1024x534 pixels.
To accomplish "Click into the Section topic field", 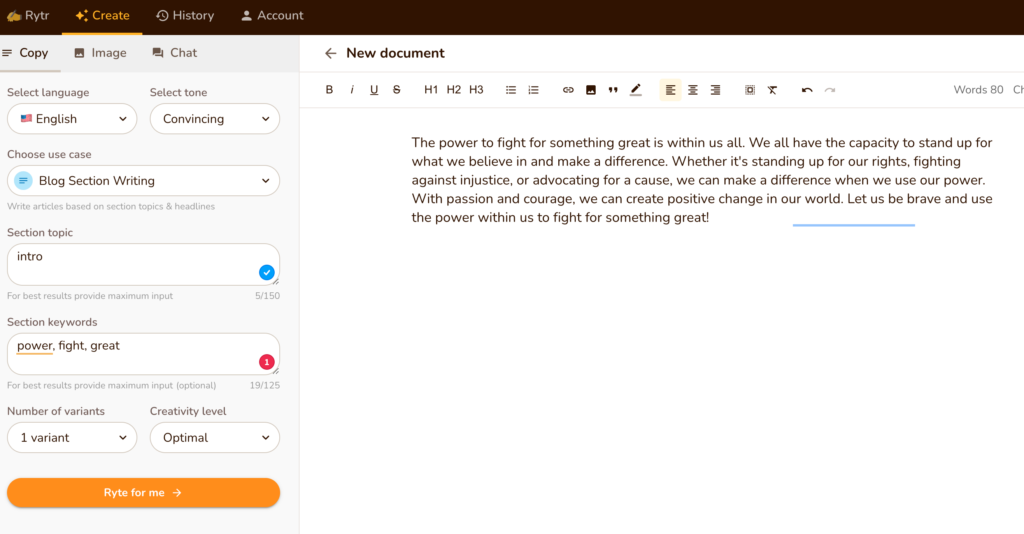I will tap(143, 264).
